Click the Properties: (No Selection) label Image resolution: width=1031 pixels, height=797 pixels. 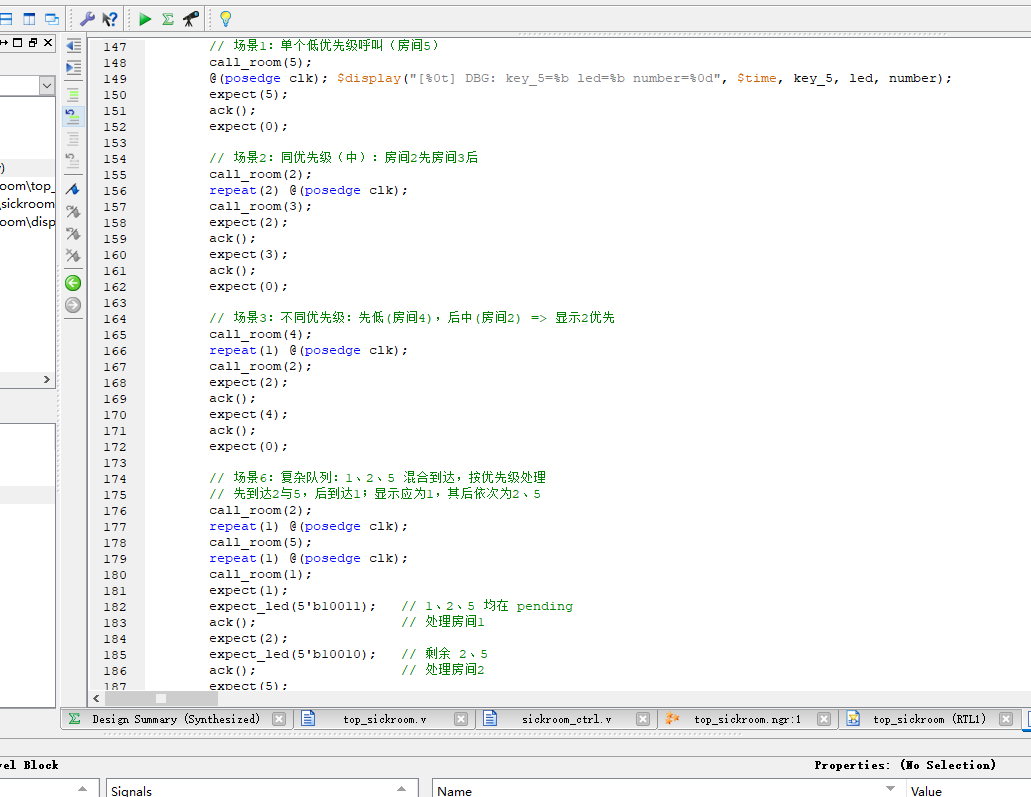click(x=905, y=765)
